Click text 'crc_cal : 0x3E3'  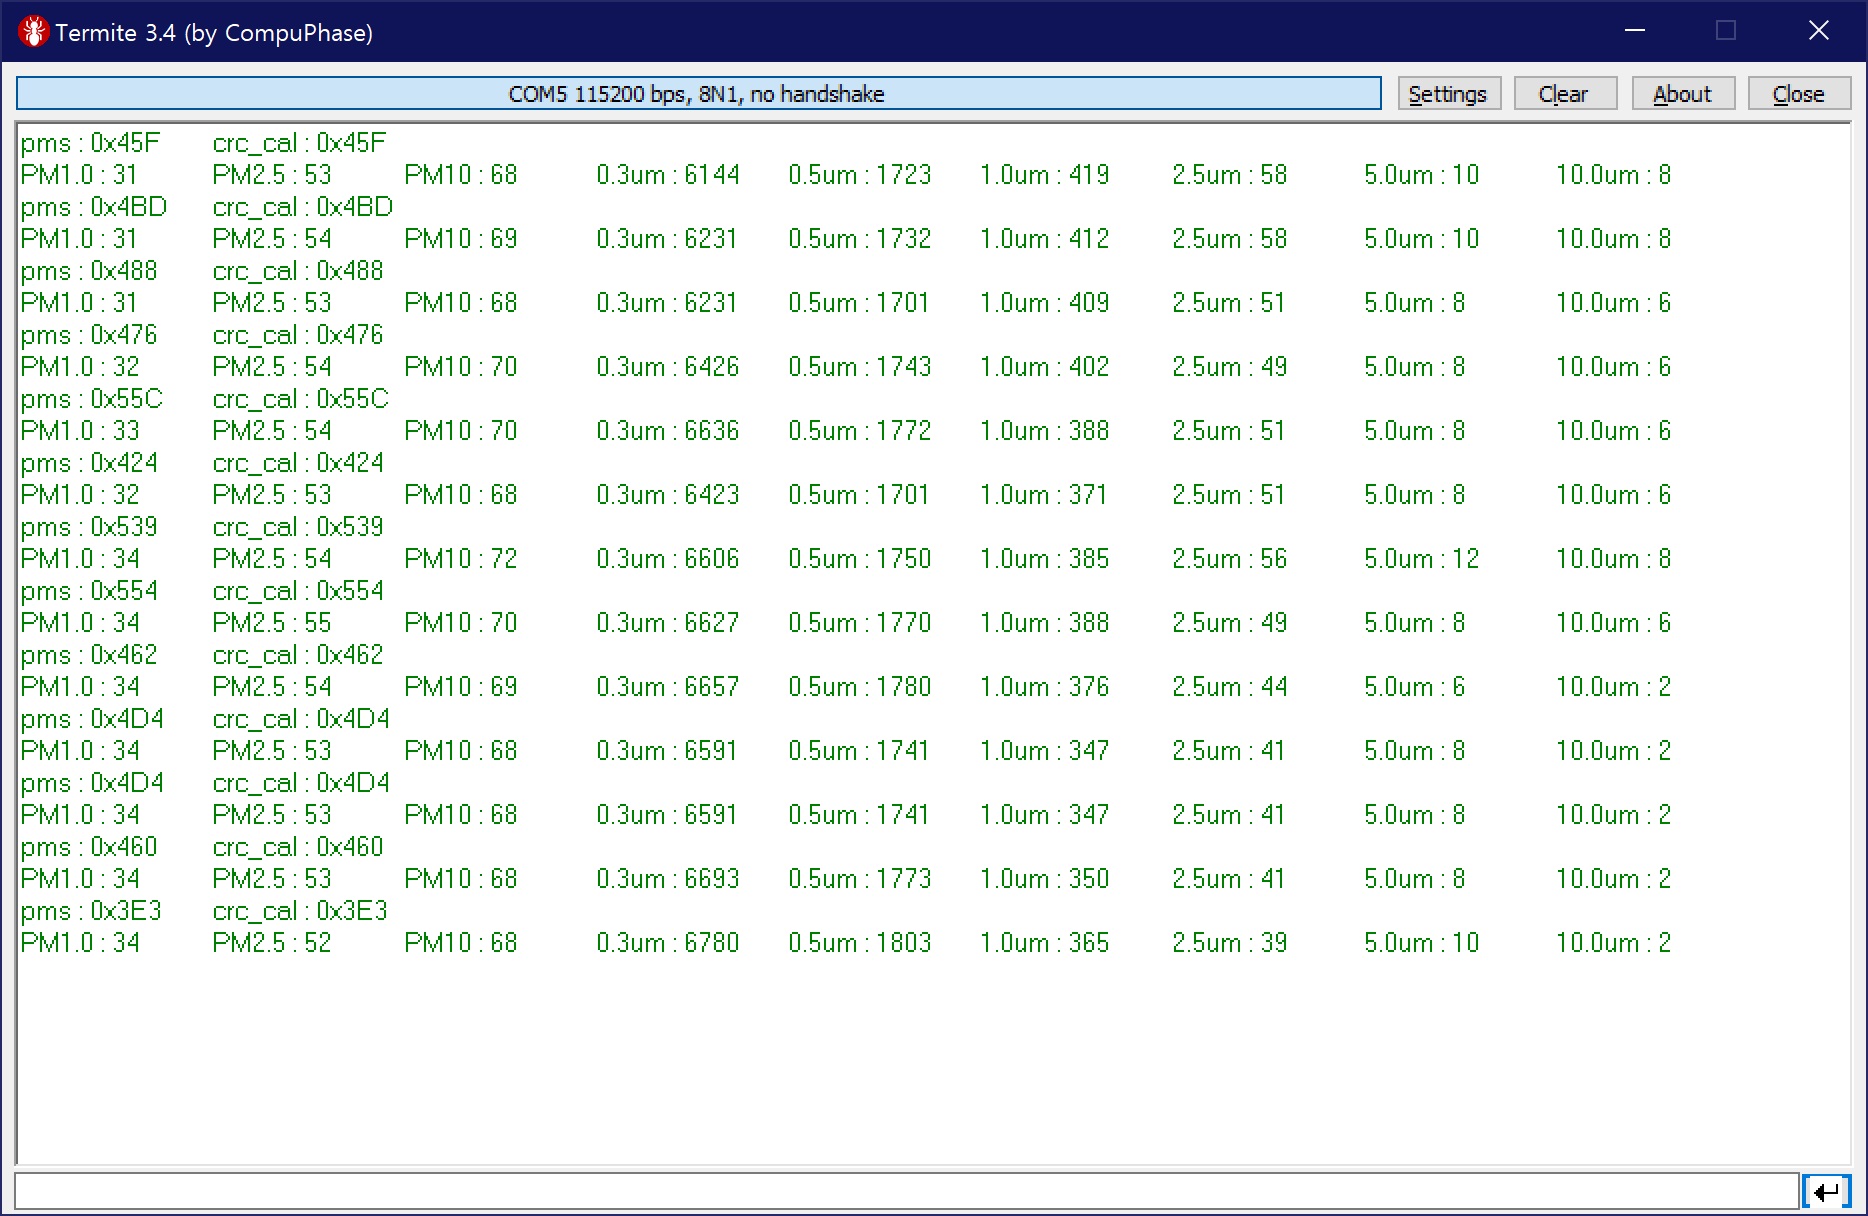pyautogui.click(x=300, y=911)
